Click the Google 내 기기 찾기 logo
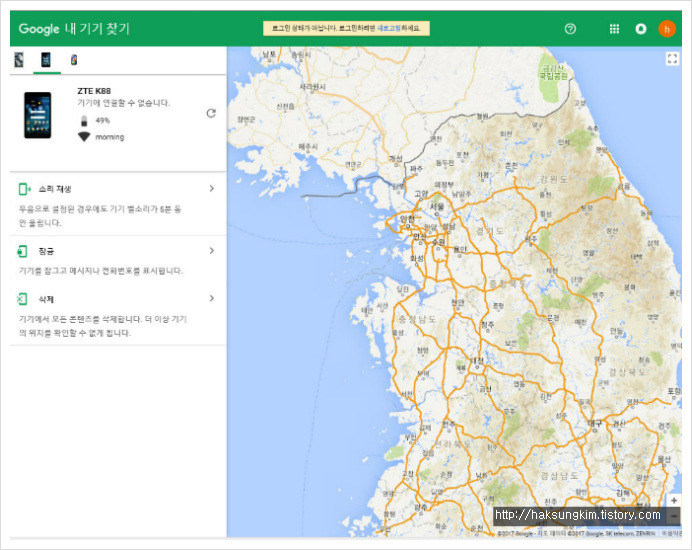This screenshot has height=550, width=692. pyautogui.click(x=74, y=29)
